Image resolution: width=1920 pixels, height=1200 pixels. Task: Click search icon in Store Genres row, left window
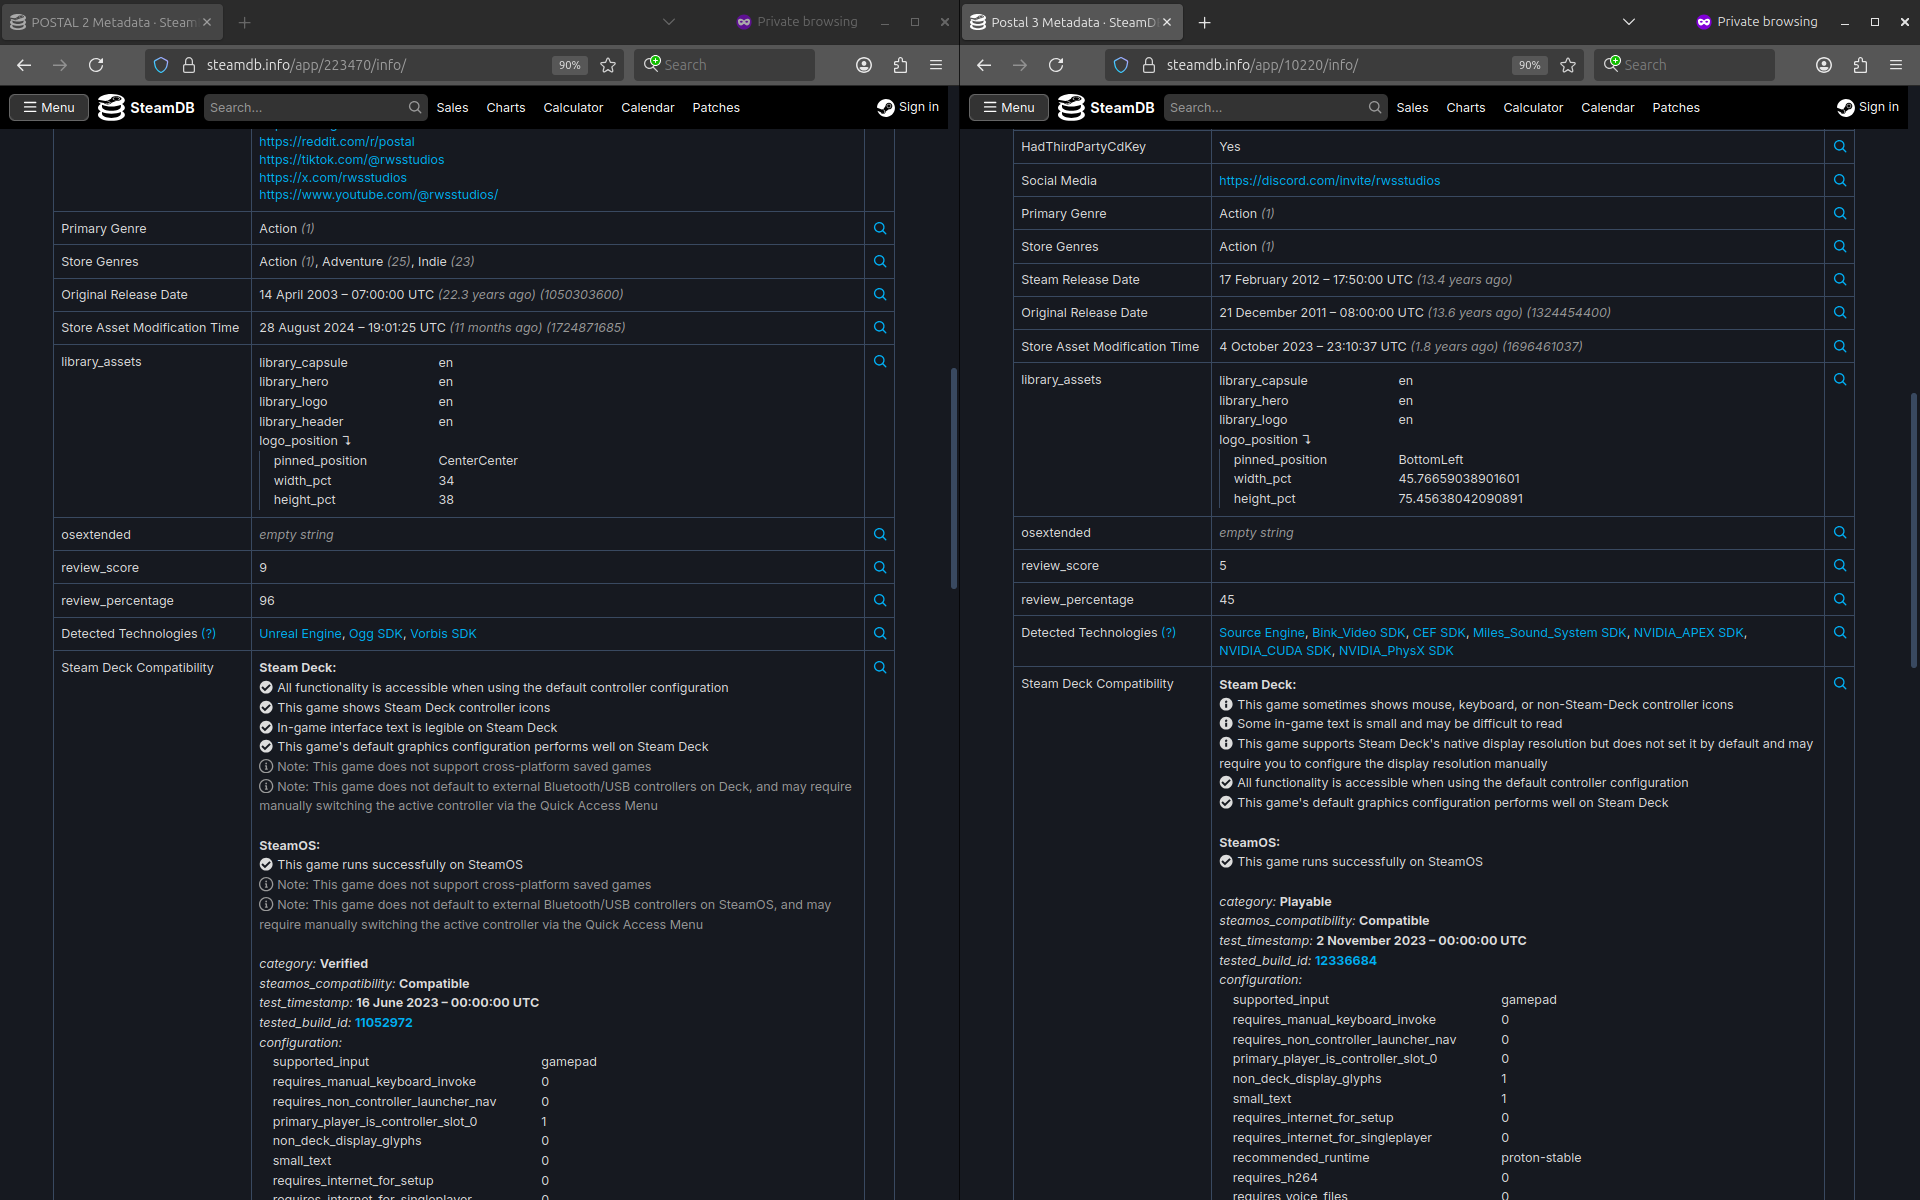point(880,262)
